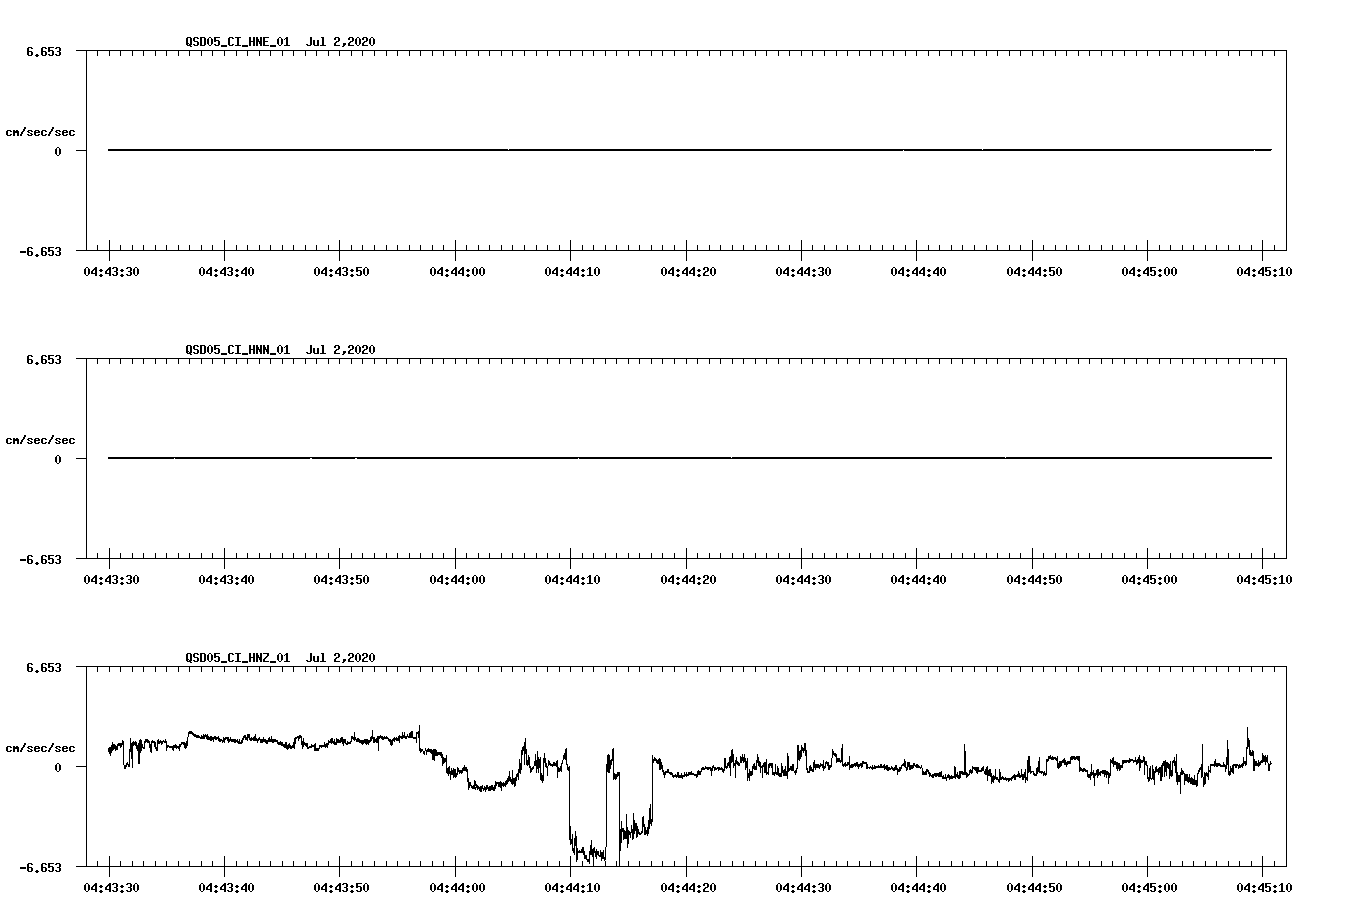Click time label 04:45:10 under HNE plot
The image size is (1358, 924).
tap(1263, 272)
